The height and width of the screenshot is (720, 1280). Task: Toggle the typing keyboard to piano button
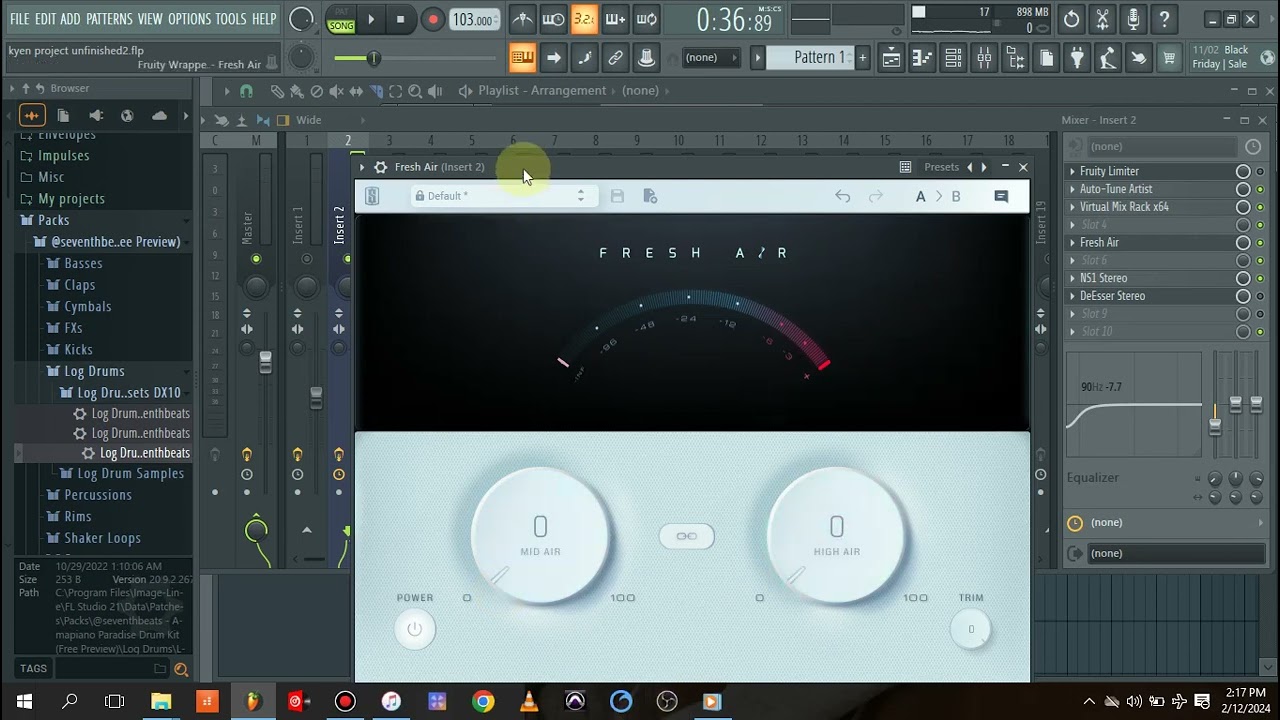pos(522,58)
